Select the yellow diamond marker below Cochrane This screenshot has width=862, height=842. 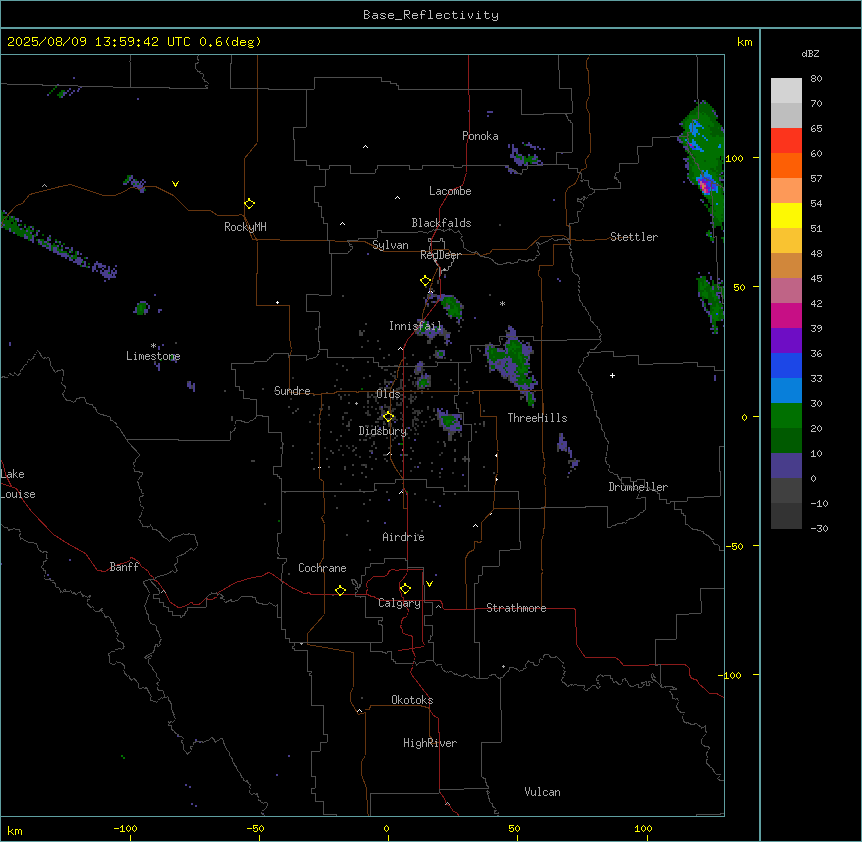click(x=340, y=590)
